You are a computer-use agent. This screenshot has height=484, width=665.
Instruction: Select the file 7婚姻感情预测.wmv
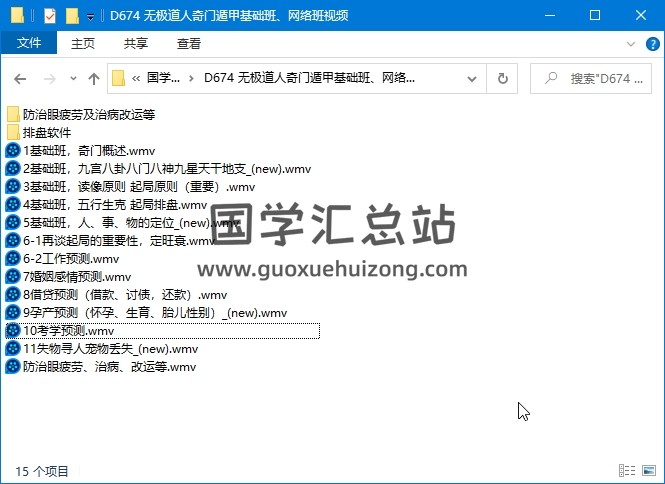(x=76, y=276)
